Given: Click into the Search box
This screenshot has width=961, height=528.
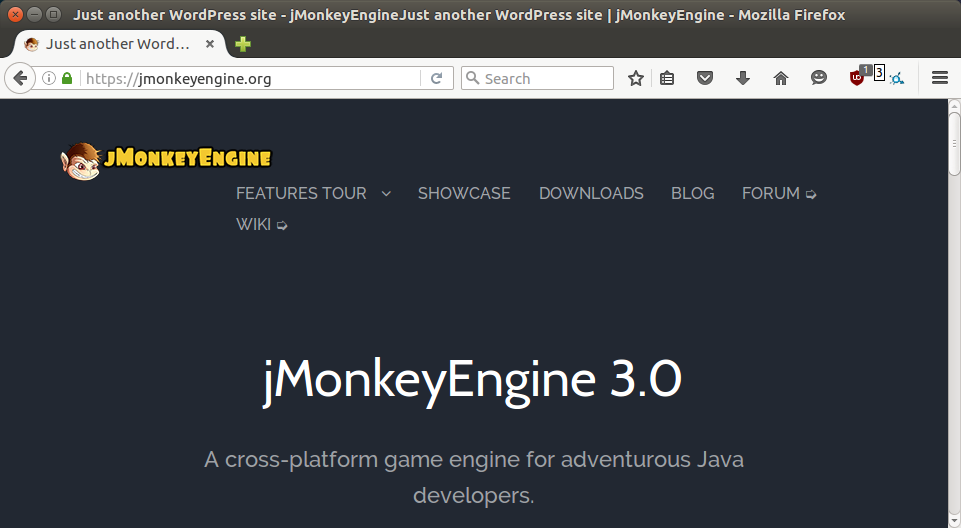Looking at the screenshot, I should pyautogui.click(x=537, y=78).
